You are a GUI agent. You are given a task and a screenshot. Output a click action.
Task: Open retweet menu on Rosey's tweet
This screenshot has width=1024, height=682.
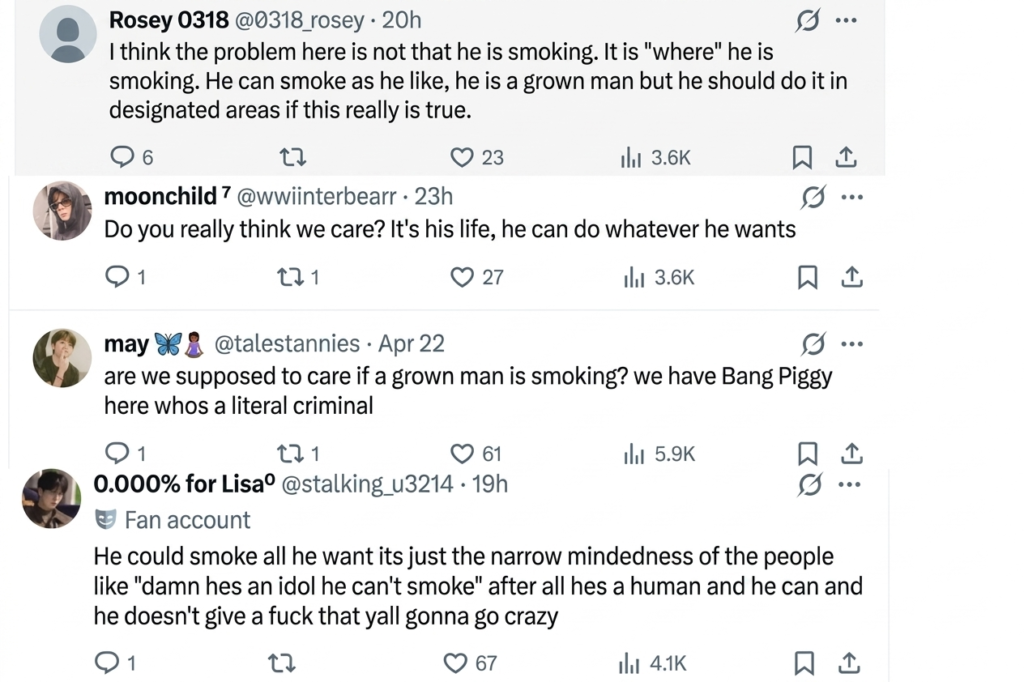coord(291,156)
